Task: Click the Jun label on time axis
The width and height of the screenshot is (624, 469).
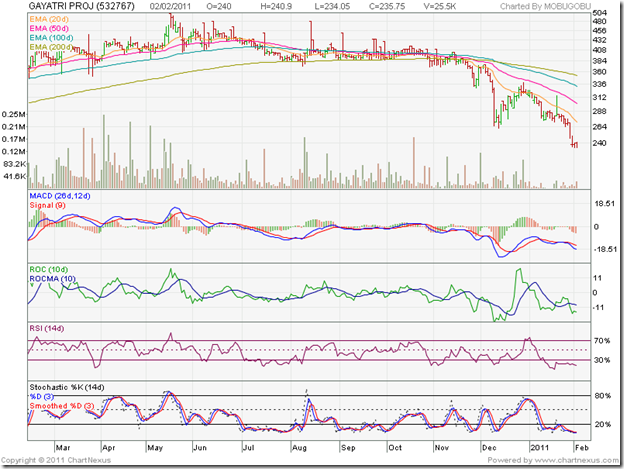Action: pos(200,448)
